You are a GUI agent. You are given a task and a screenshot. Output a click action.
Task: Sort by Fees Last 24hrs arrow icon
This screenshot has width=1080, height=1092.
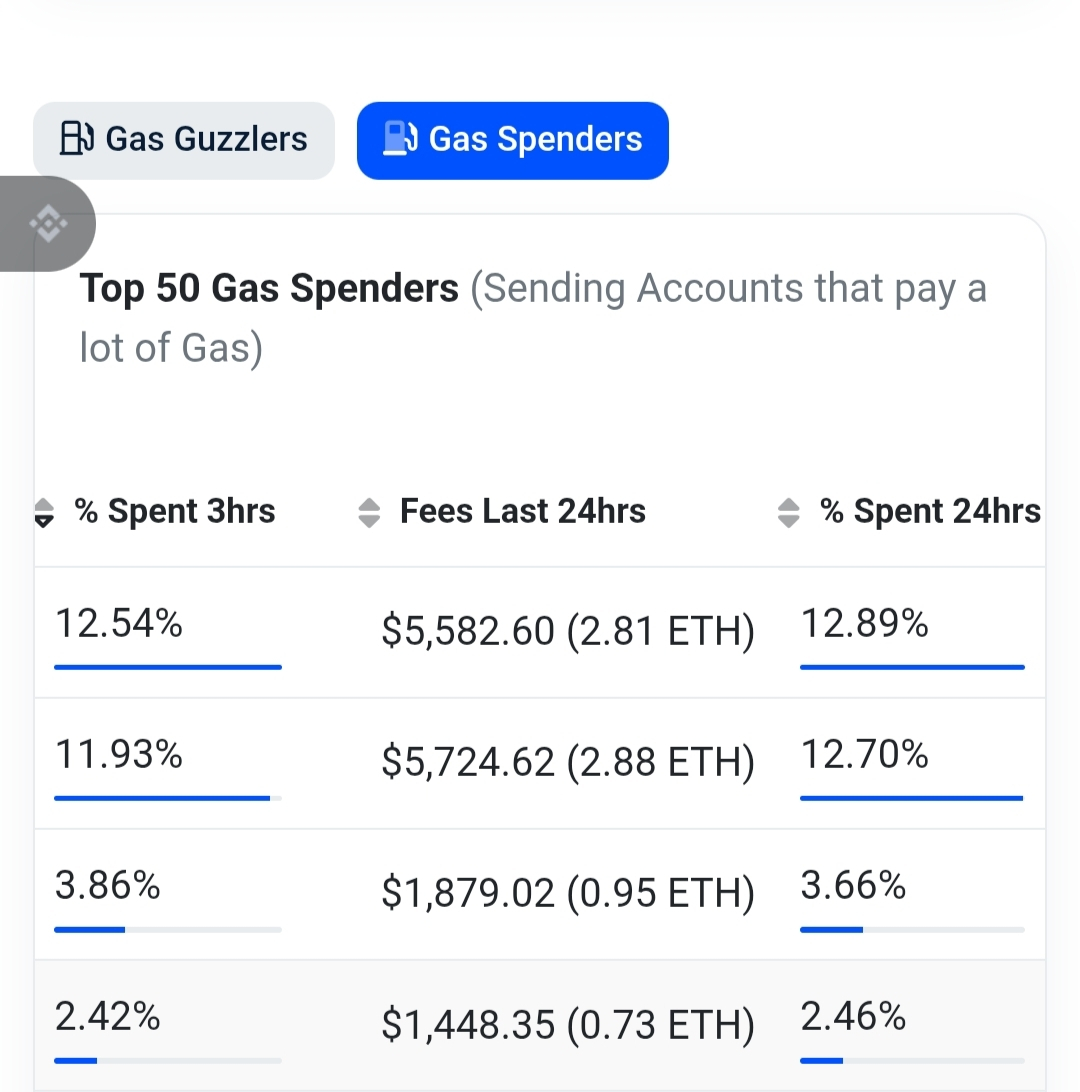(369, 513)
